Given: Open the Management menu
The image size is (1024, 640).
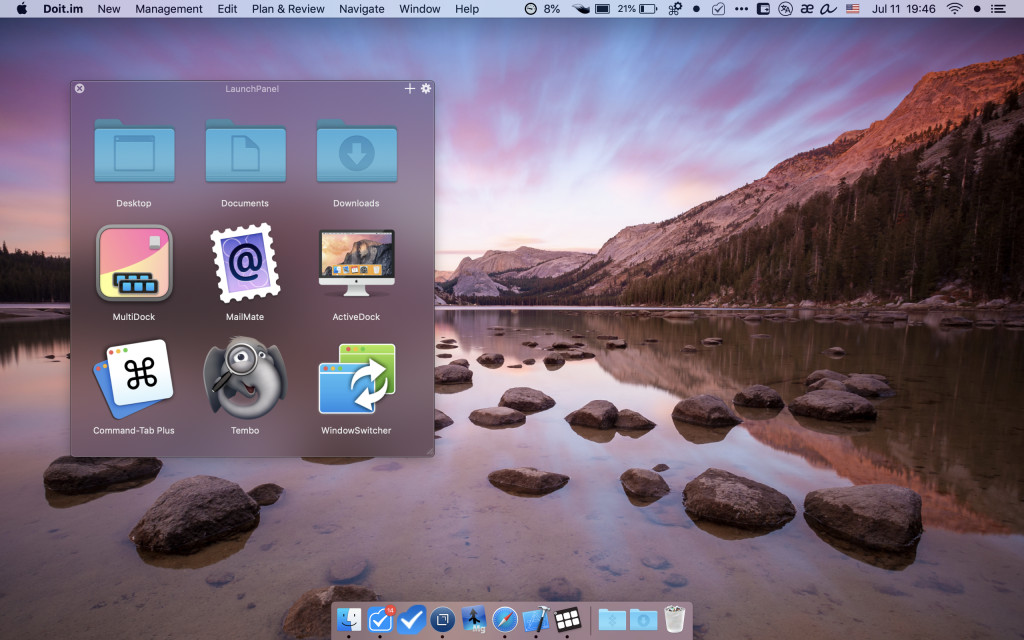Looking at the screenshot, I should pos(168,9).
